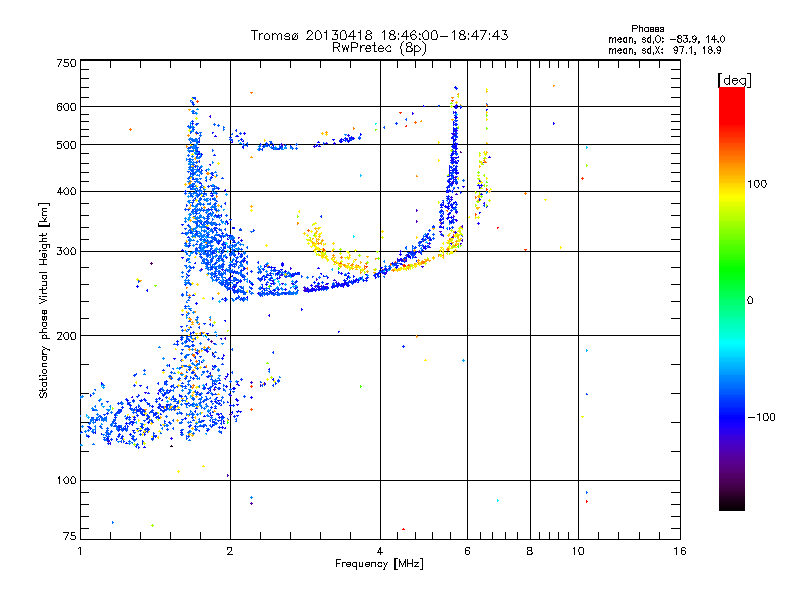This screenshot has height=600, width=800.
Task: Click the y-axis tick label "200"
Action: 66,336
